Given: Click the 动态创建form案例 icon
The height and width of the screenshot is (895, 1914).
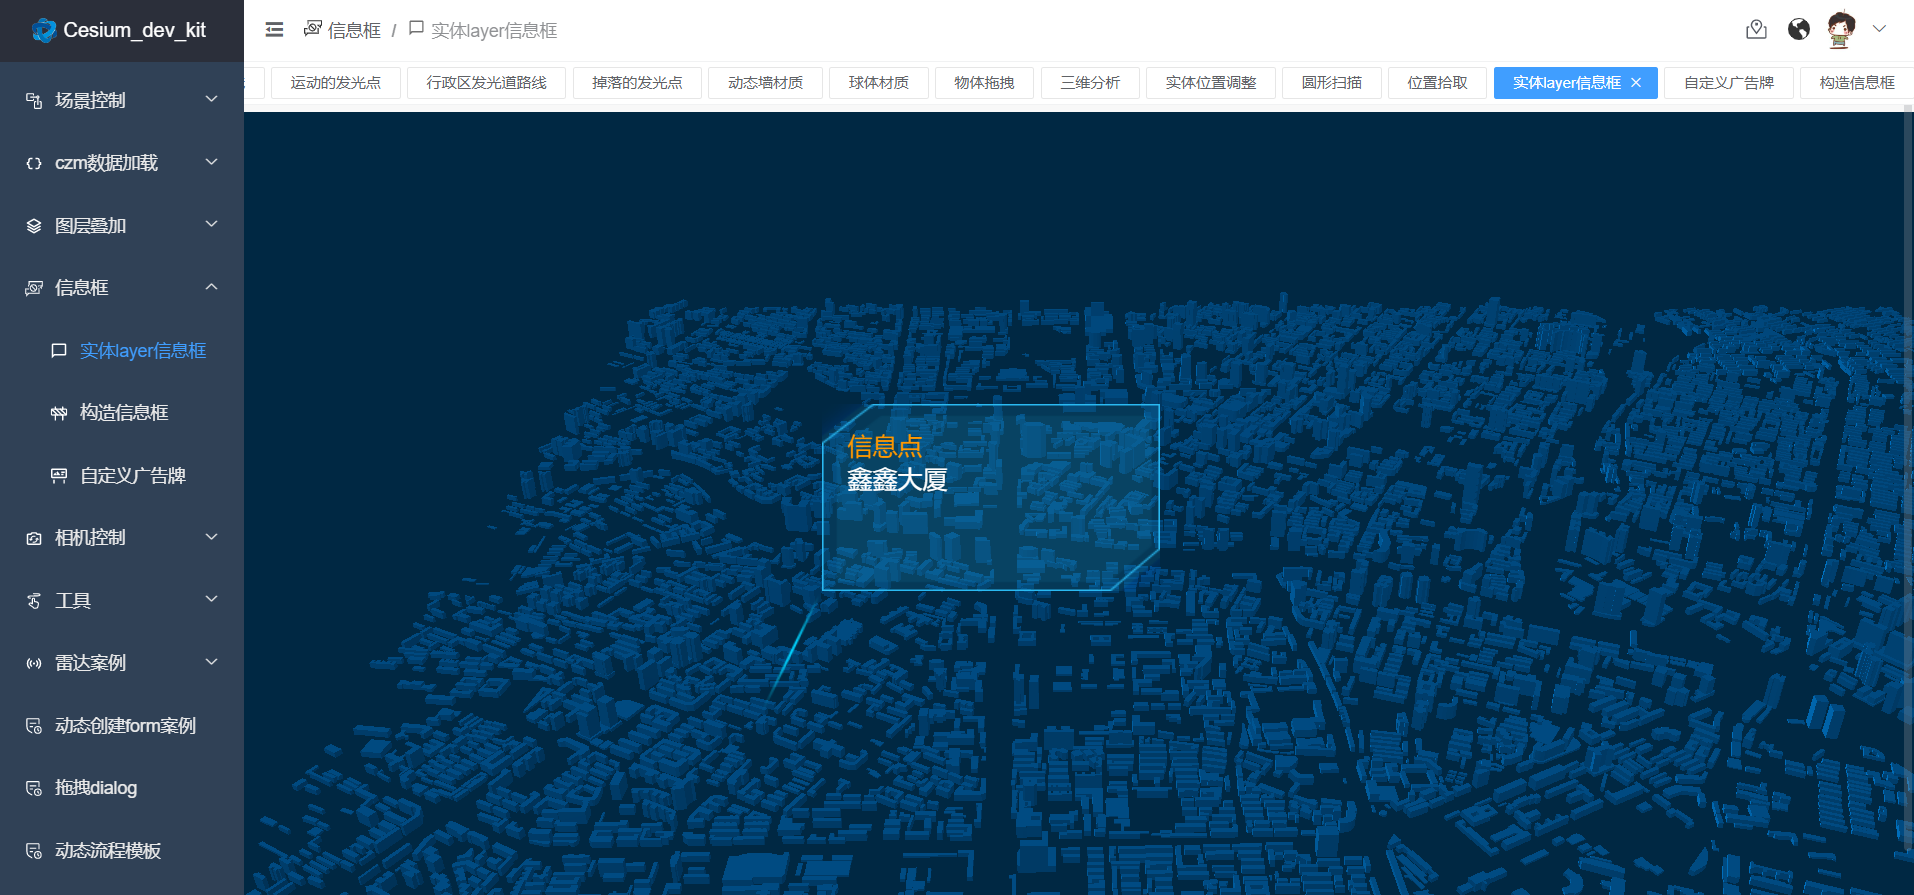Looking at the screenshot, I should pos(34,726).
